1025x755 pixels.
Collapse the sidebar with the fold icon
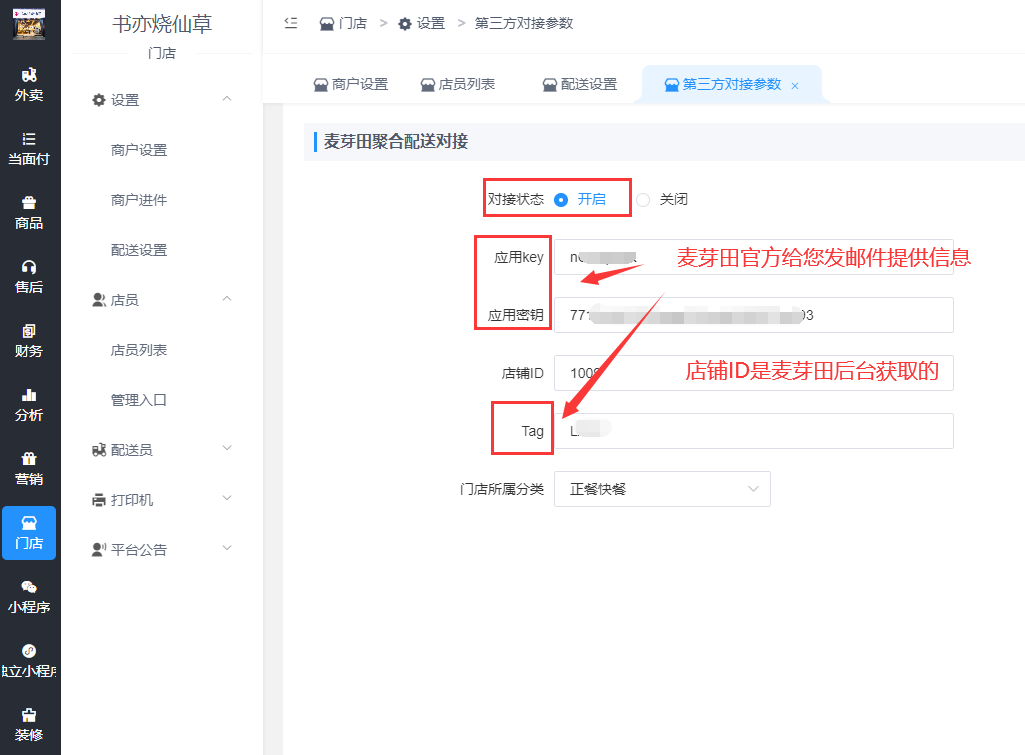(x=291, y=23)
